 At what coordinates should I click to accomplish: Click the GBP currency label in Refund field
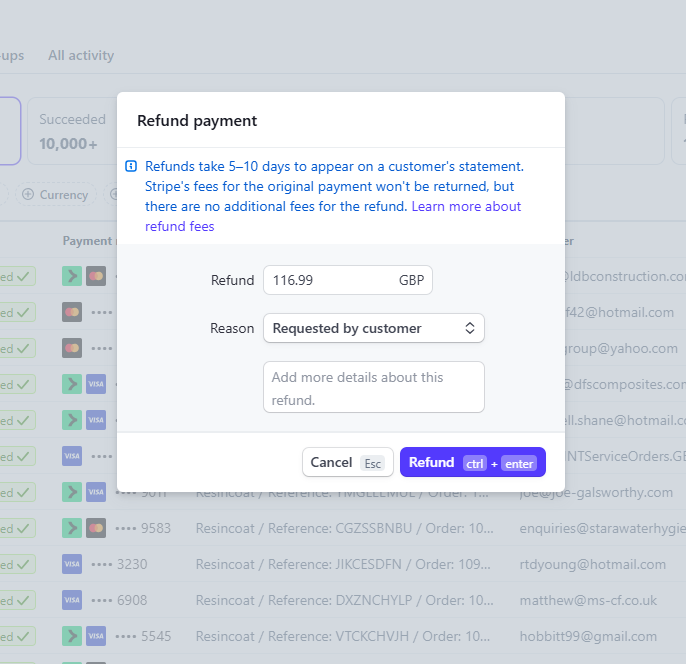pos(411,280)
